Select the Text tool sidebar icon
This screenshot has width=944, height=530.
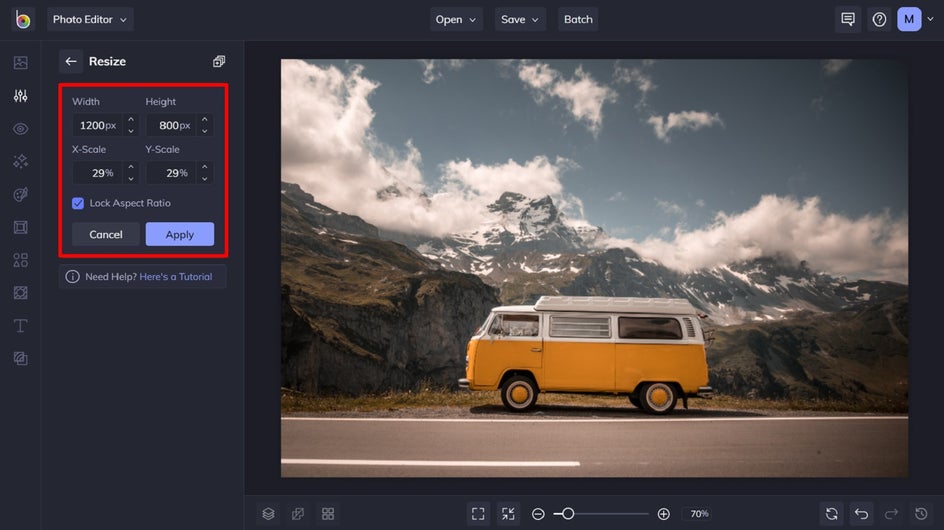[x=20, y=326]
